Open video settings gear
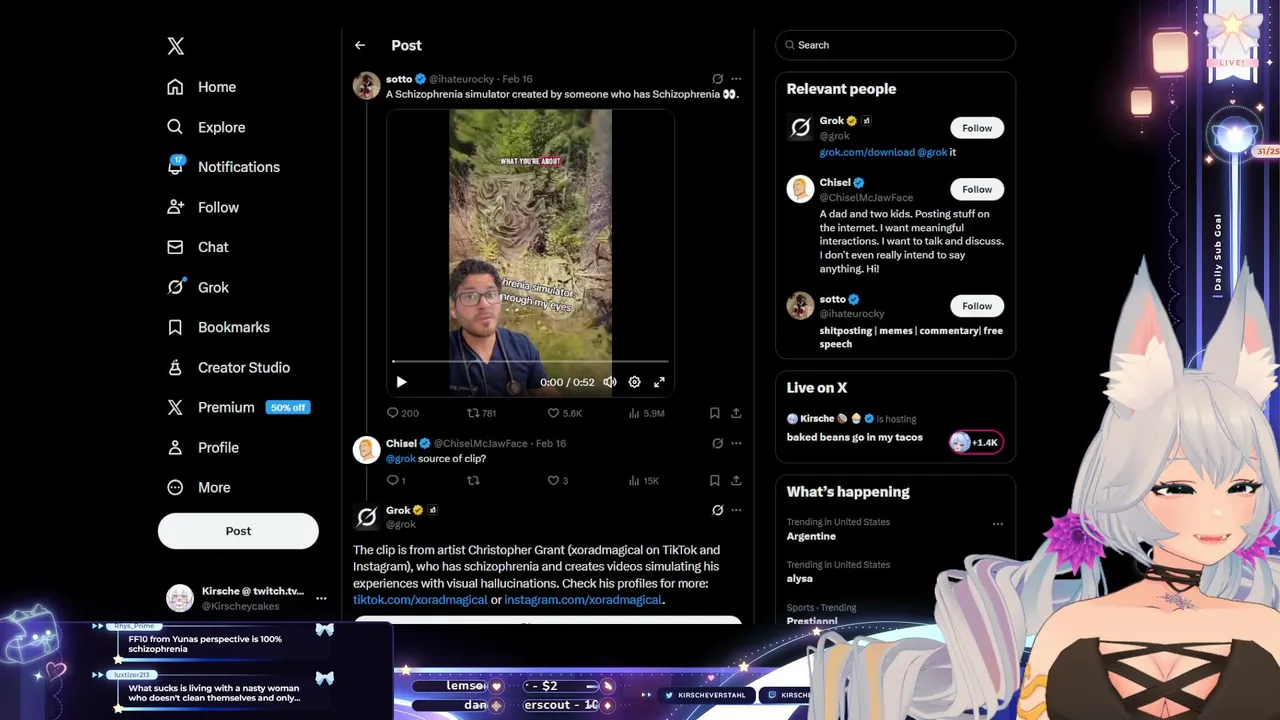1280x720 pixels. pyautogui.click(x=634, y=382)
